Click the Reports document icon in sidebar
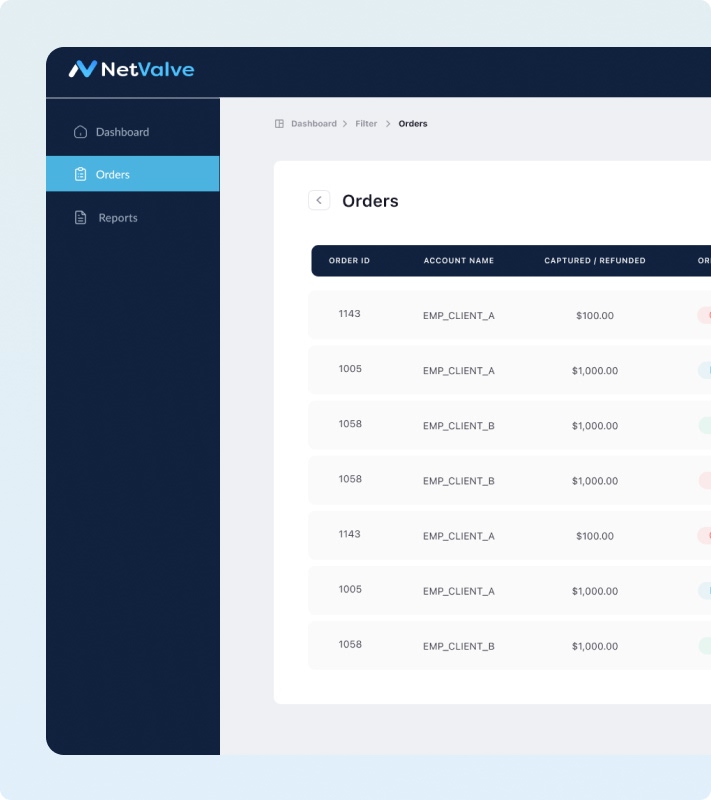Image resolution: width=711 pixels, height=800 pixels. 80,217
